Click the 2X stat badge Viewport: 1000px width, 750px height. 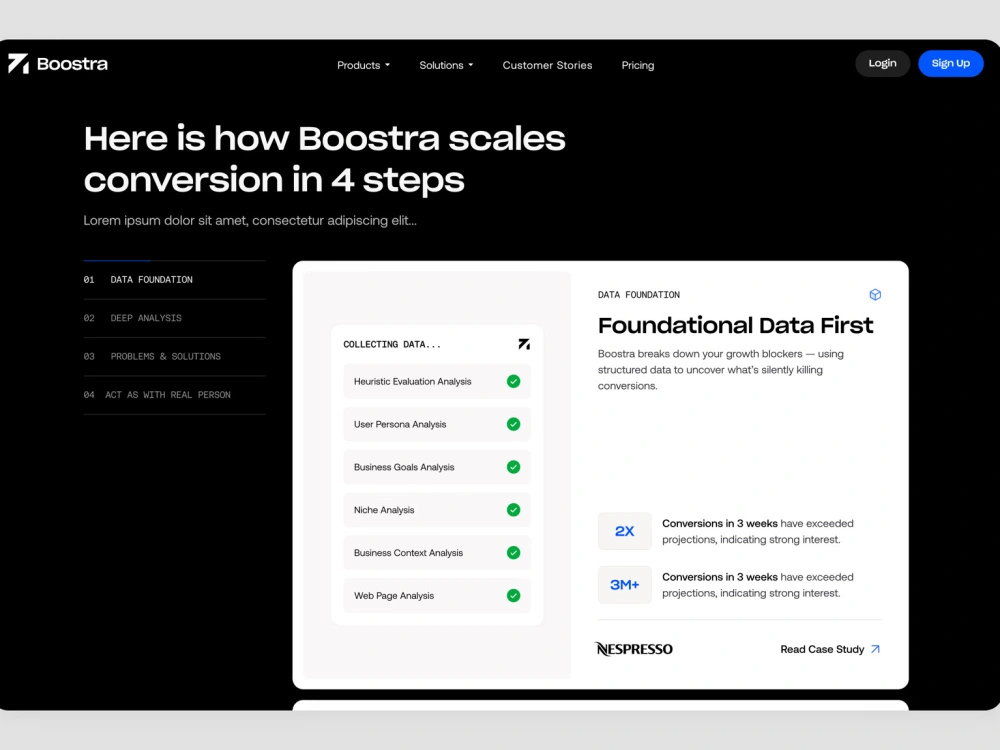coord(624,531)
